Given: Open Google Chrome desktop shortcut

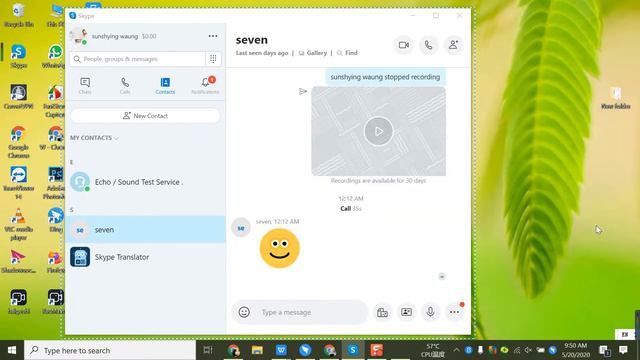Looking at the screenshot, I should pos(18,142).
